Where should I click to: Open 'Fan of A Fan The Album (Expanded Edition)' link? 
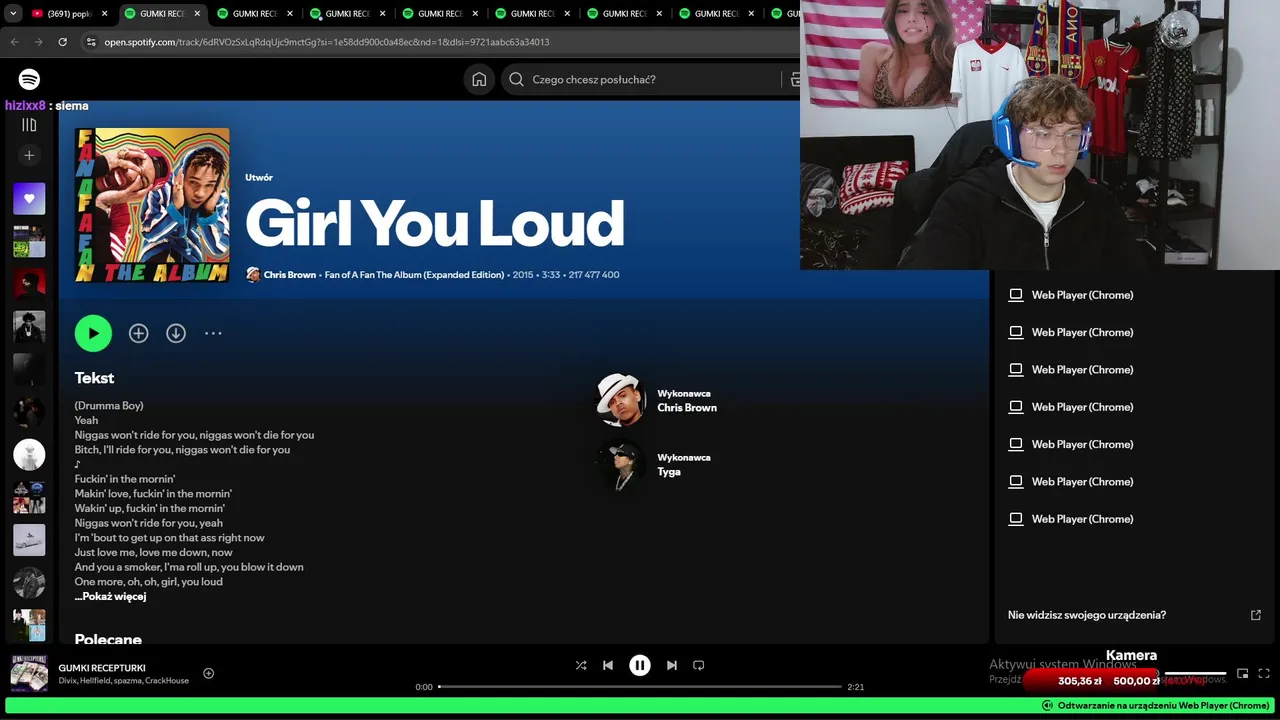coord(414,275)
